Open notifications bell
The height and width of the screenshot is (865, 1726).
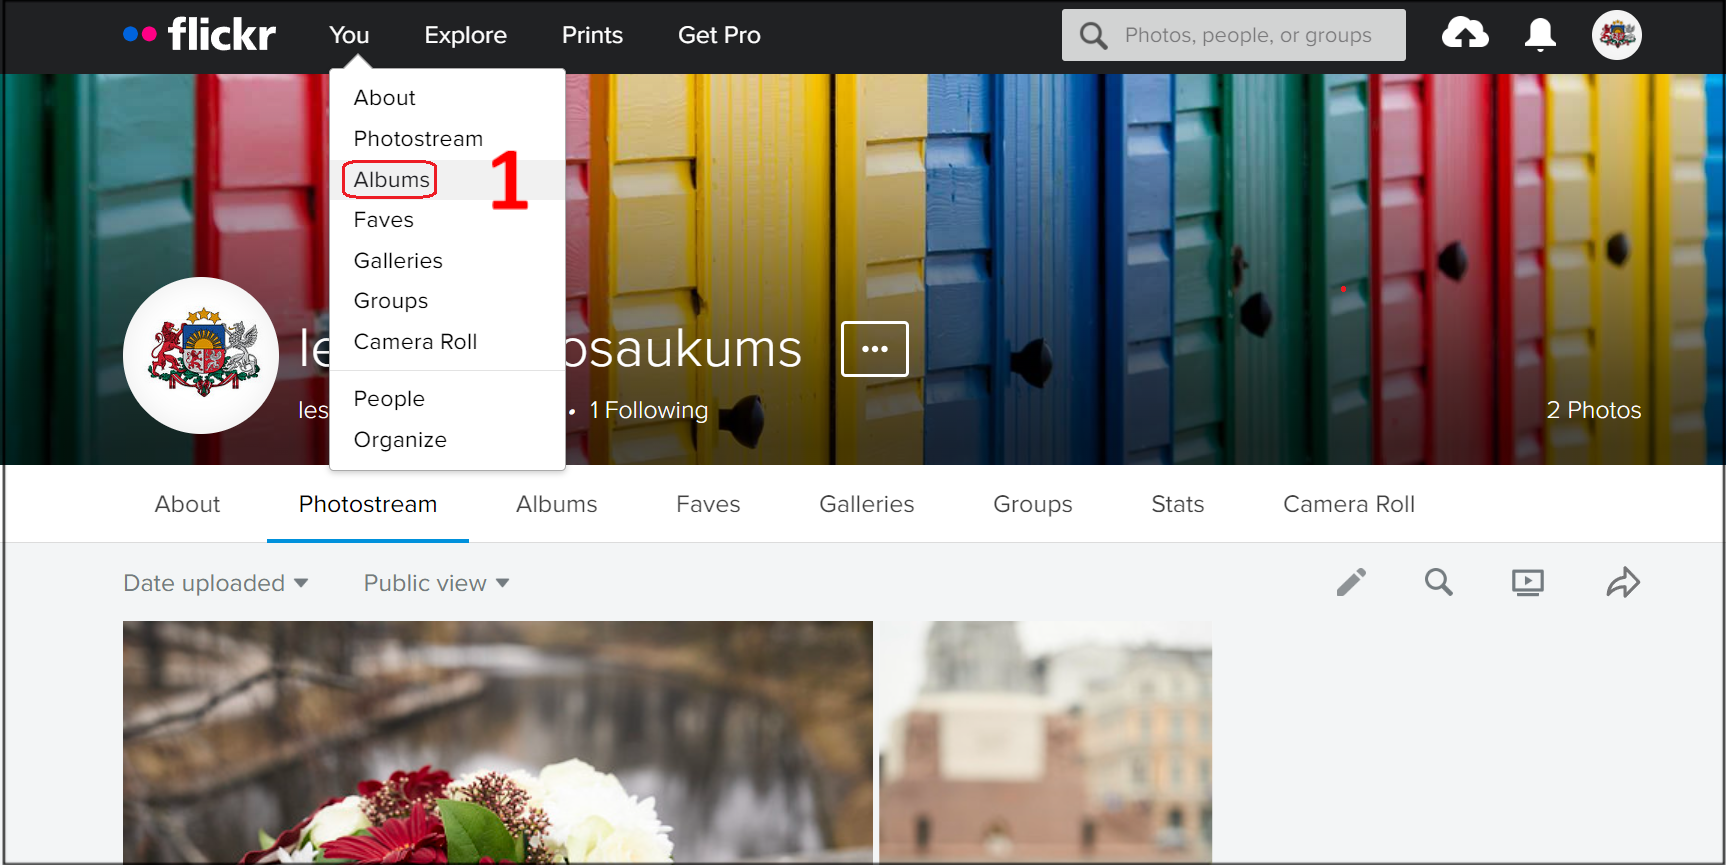(x=1540, y=35)
